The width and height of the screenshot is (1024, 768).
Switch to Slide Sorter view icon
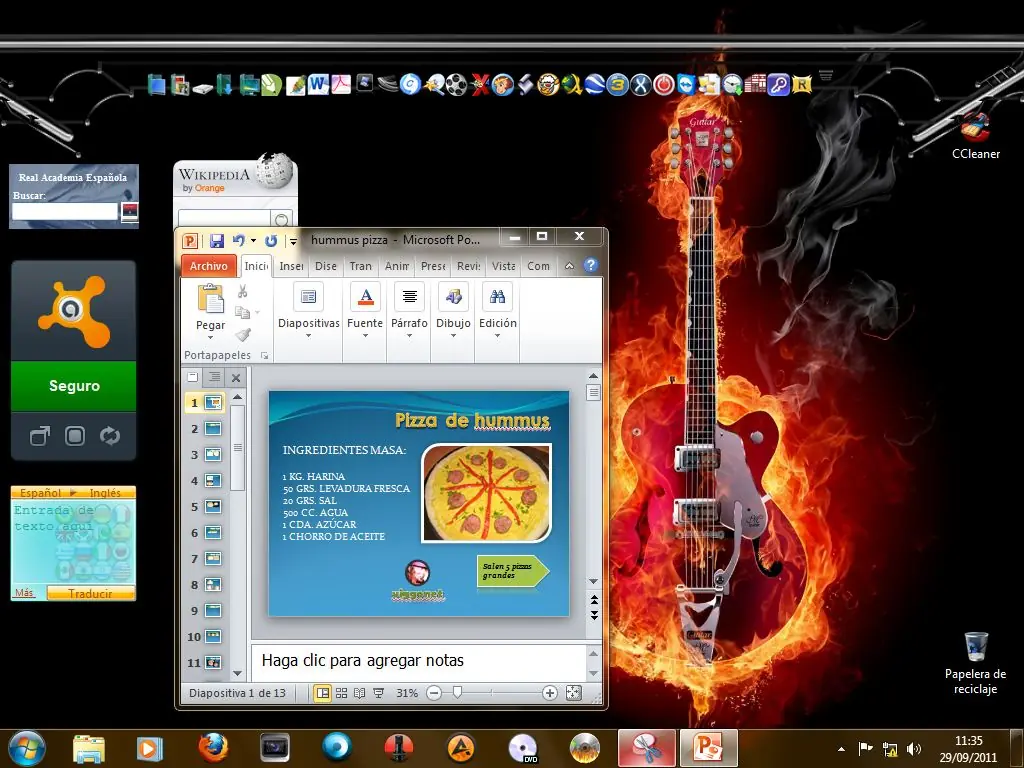pos(341,693)
